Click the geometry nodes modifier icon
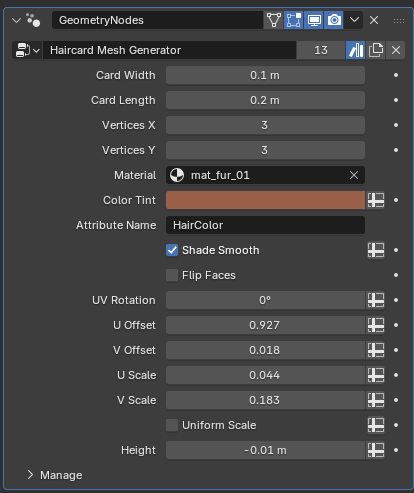This screenshot has width=414, height=493. coord(33,20)
